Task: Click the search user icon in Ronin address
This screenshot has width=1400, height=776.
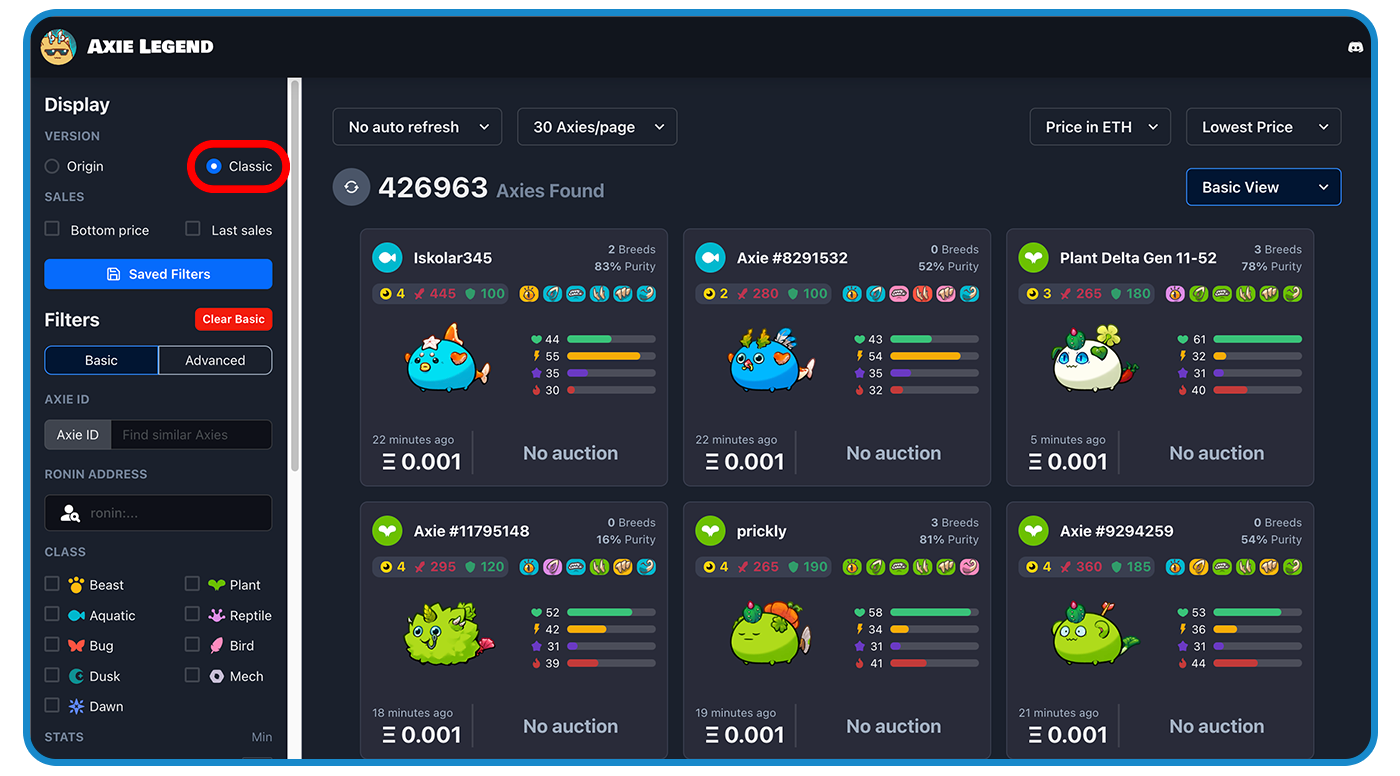Action: 70,513
